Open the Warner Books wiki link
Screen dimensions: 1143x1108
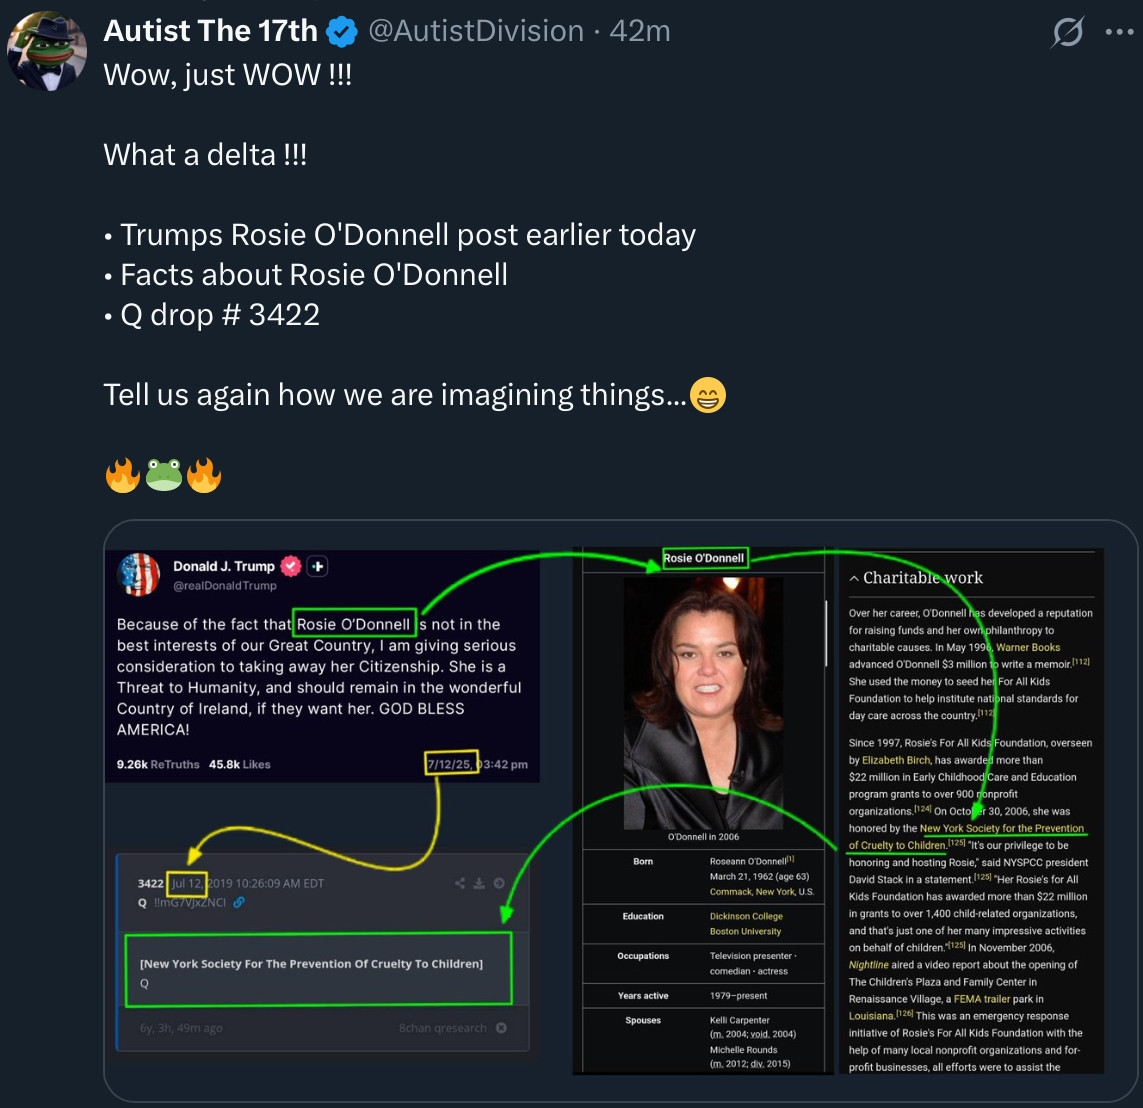click(1029, 647)
